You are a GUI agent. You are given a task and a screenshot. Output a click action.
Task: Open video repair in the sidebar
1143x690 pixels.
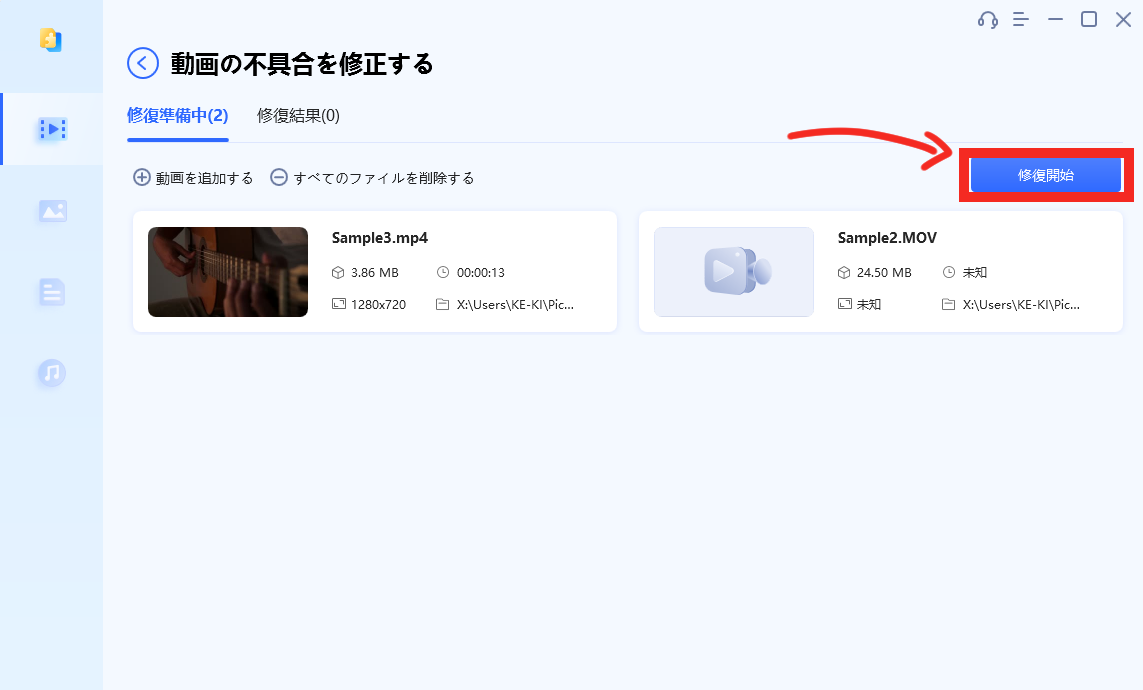click(x=52, y=129)
